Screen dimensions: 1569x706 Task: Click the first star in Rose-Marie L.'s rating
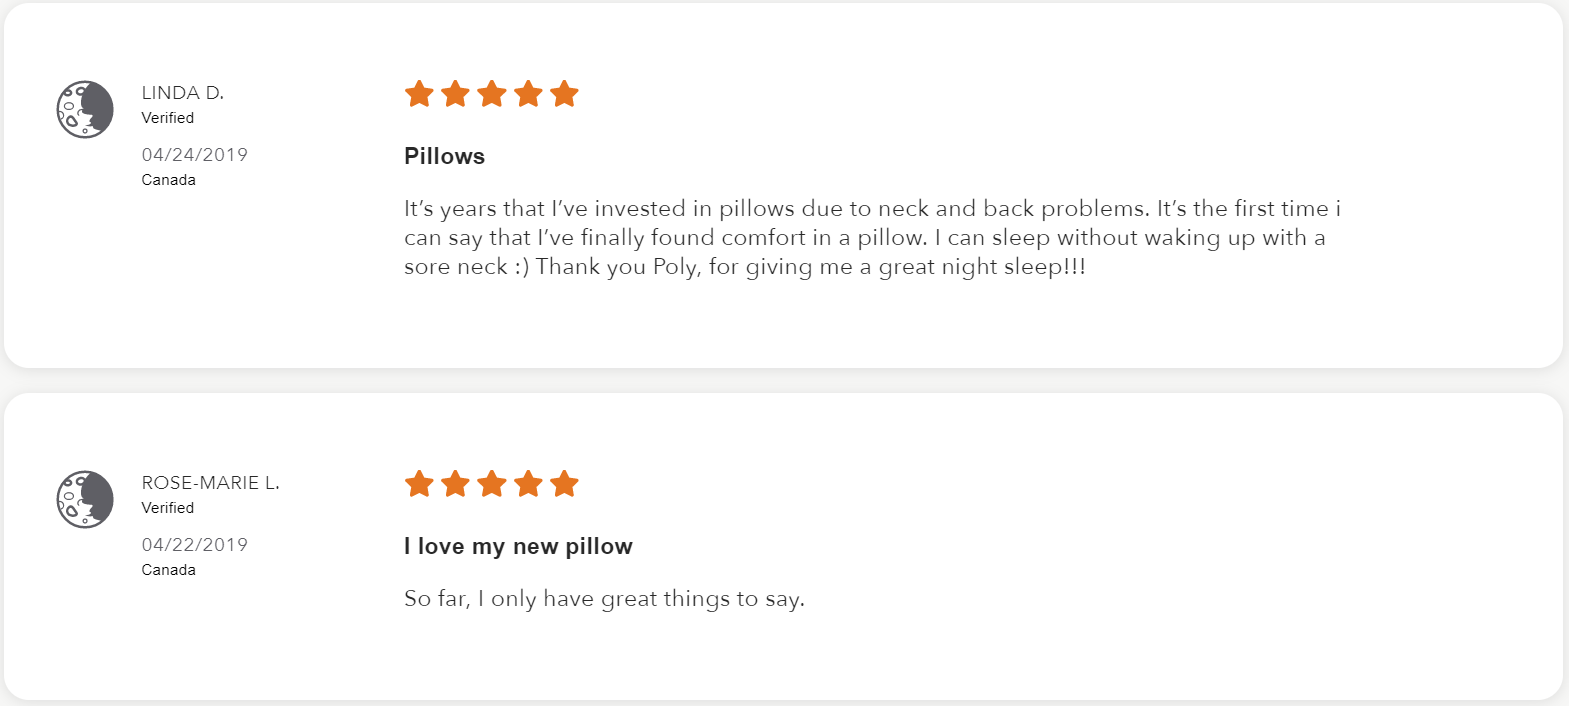pyautogui.click(x=419, y=484)
